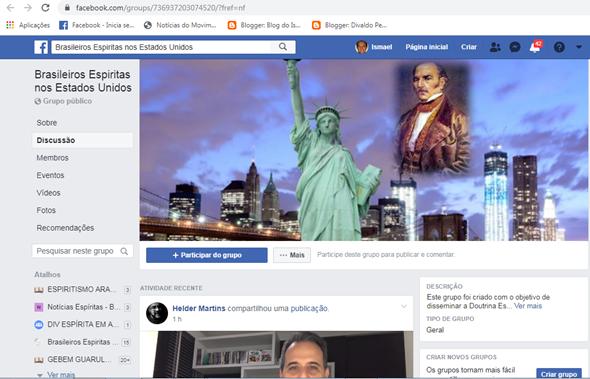Click the magnifying glass search button
This screenshot has width=590, height=379.
click(x=283, y=47)
